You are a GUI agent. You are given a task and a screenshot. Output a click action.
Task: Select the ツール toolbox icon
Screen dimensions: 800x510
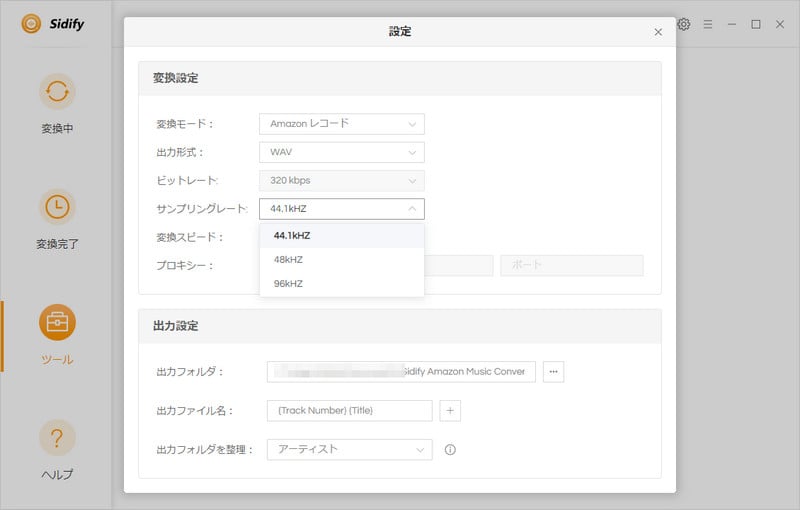pos(57,322)
